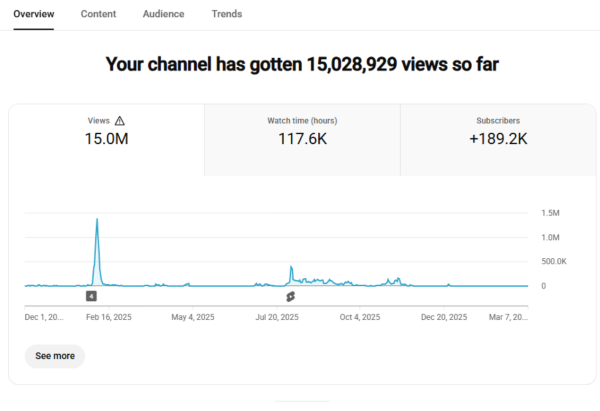Screen dimensions: 600x411
Task: Click the warning triangle icon beside Views
Action: (120, 120)
